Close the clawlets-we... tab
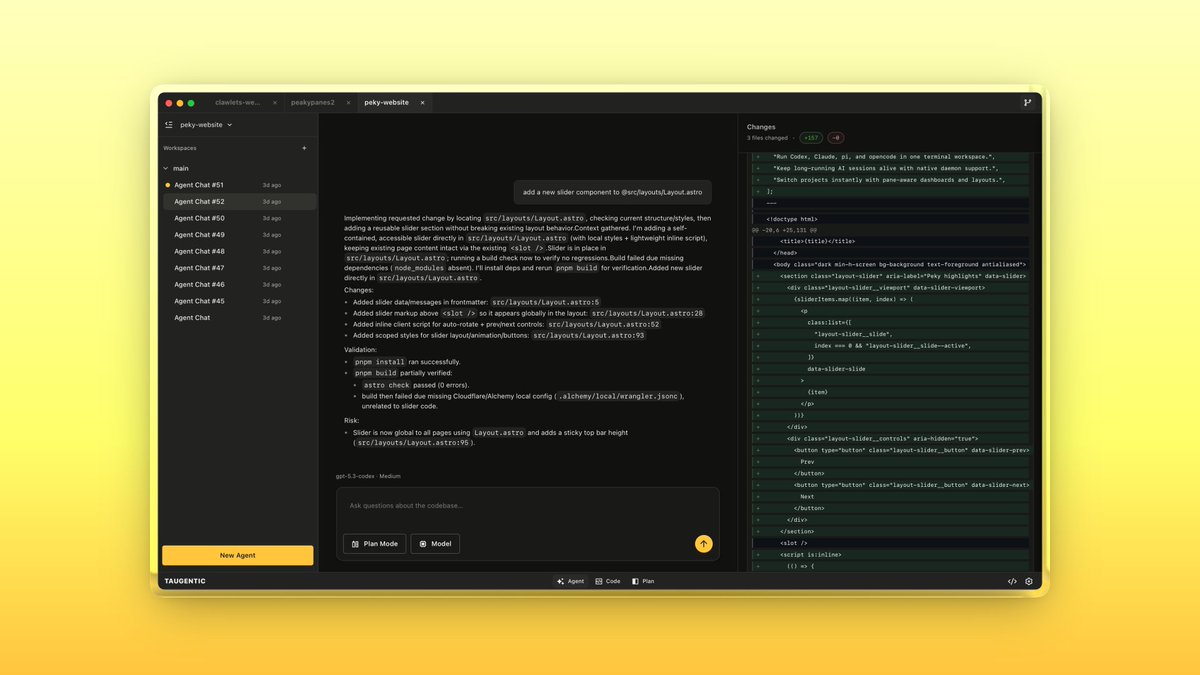The height and width of the screenshot is (675, 1200). click(274, 102)
